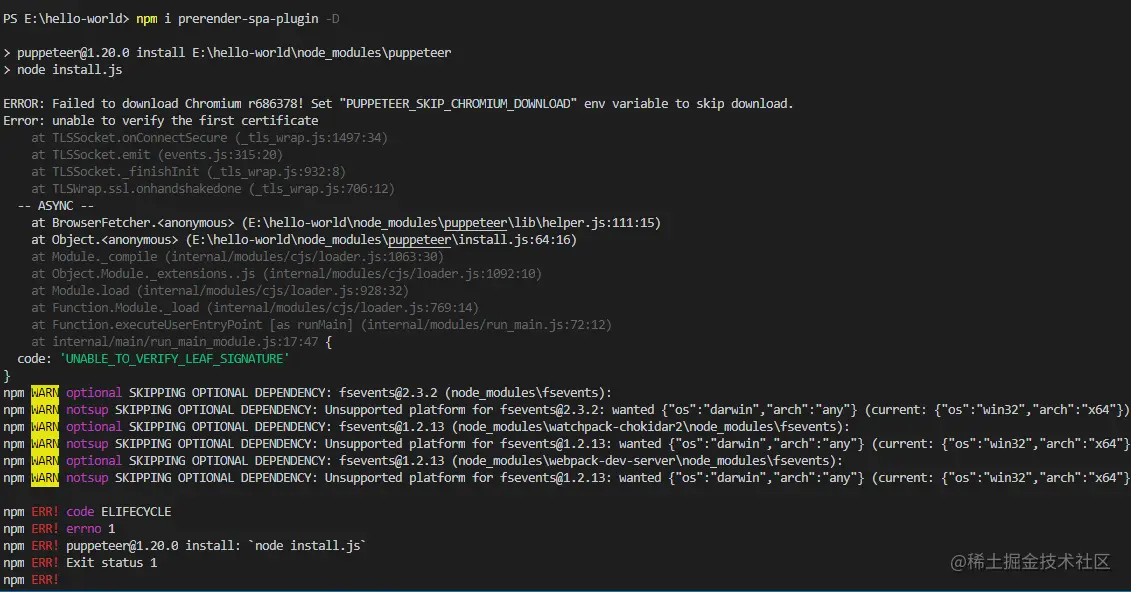Click the notsup warning for fsevents@2.3.2
Screen dimensions: 1131x592
tap(566, 410)
